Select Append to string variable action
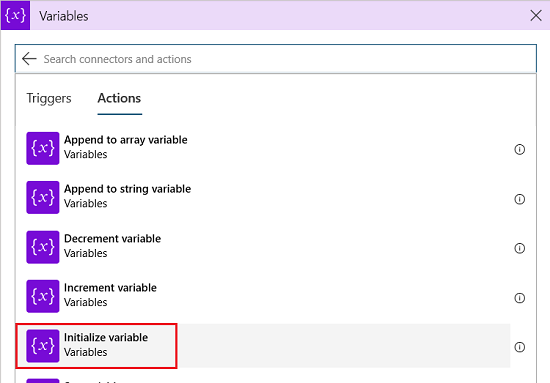This screenshot has width=550, height=383. click(x=263, y=197)
